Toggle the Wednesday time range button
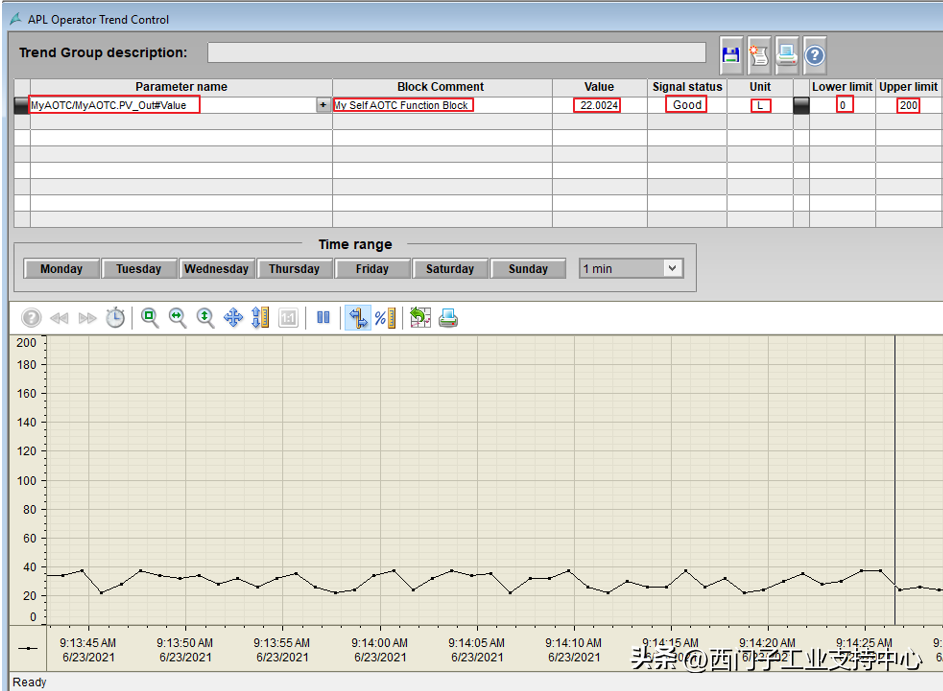Viewport: 943px width, 691px height. tap(216, 269)
